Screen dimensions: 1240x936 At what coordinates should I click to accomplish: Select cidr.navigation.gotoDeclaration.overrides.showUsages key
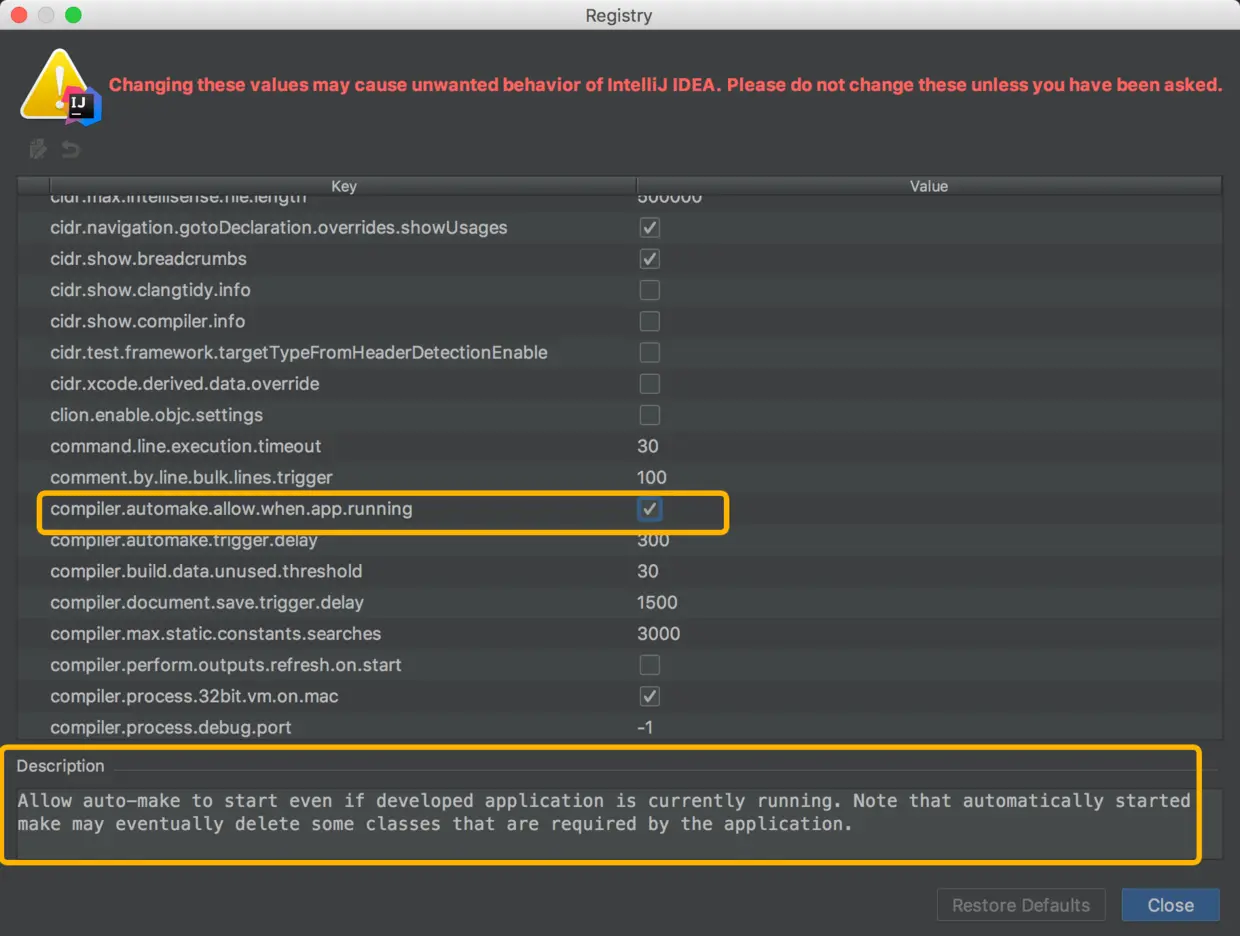tap(279, 227)
